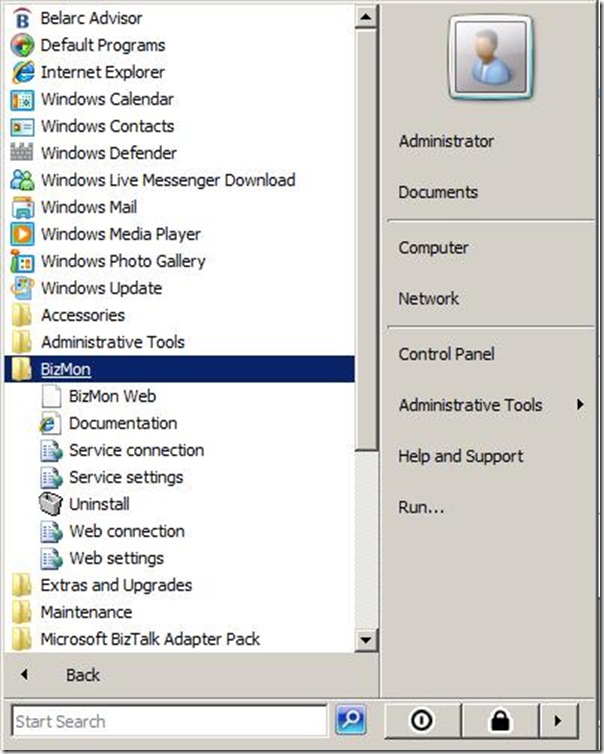
Task: Open Administrative Tools submenu arrow on the right
Action: 580,404
